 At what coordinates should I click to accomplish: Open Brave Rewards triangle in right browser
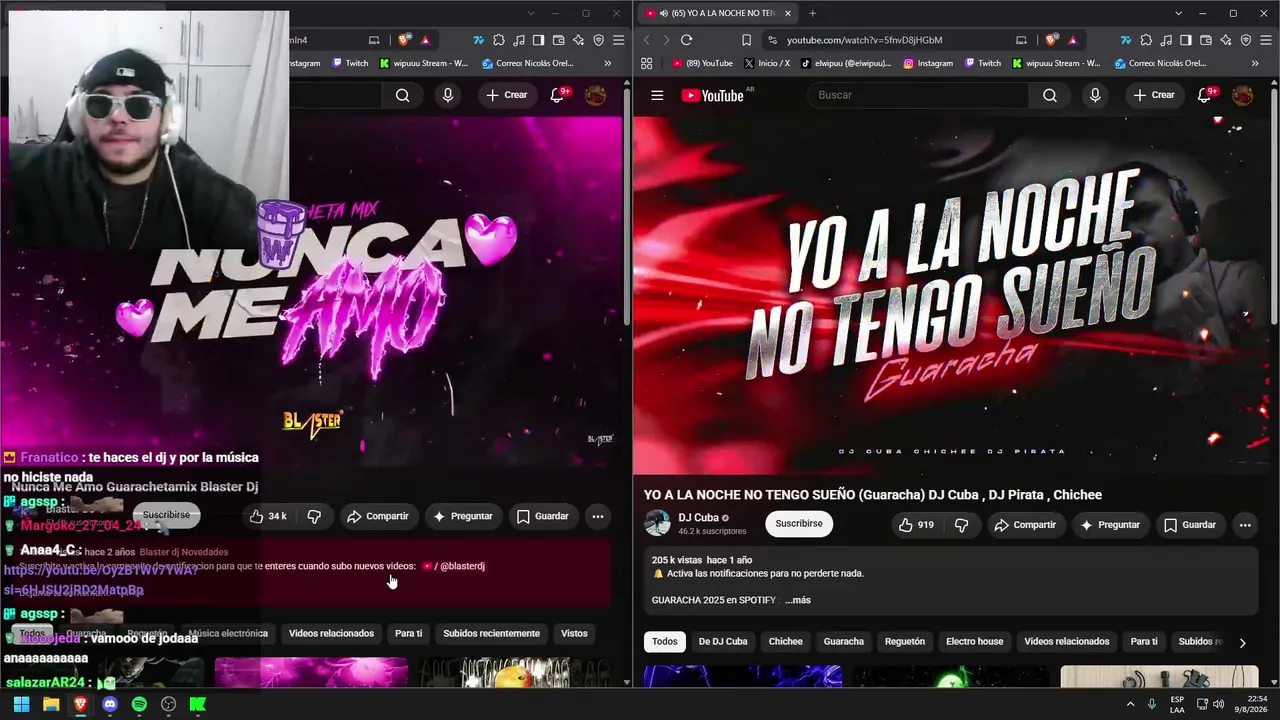1073,40
